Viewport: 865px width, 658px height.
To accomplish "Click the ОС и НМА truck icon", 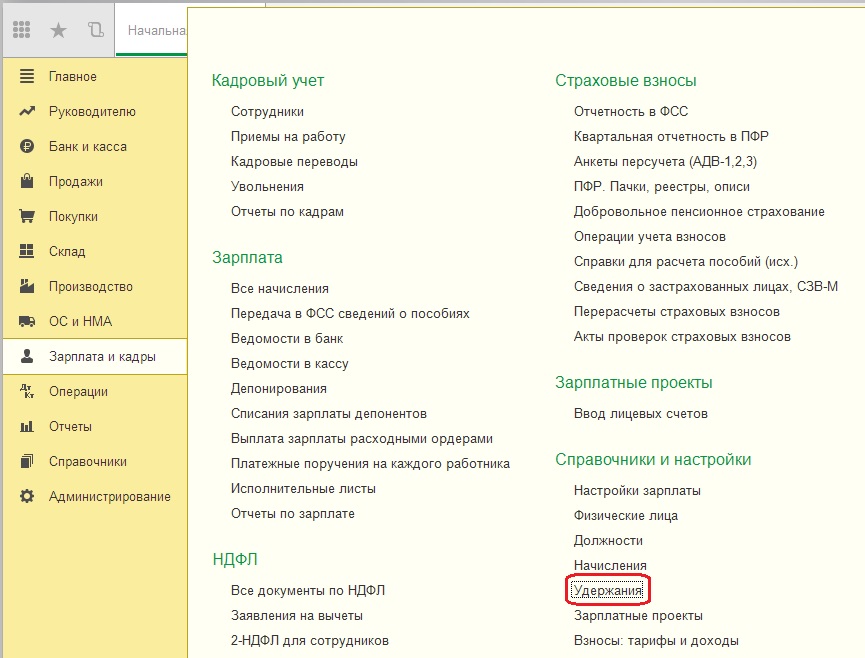I will pyautogui.click(x=26, y=321).
